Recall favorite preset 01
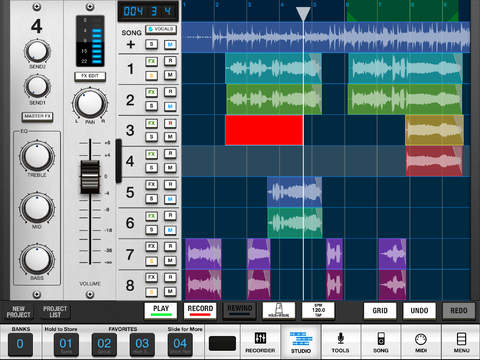This screenshot has height=360, width=480. [66, 344]
